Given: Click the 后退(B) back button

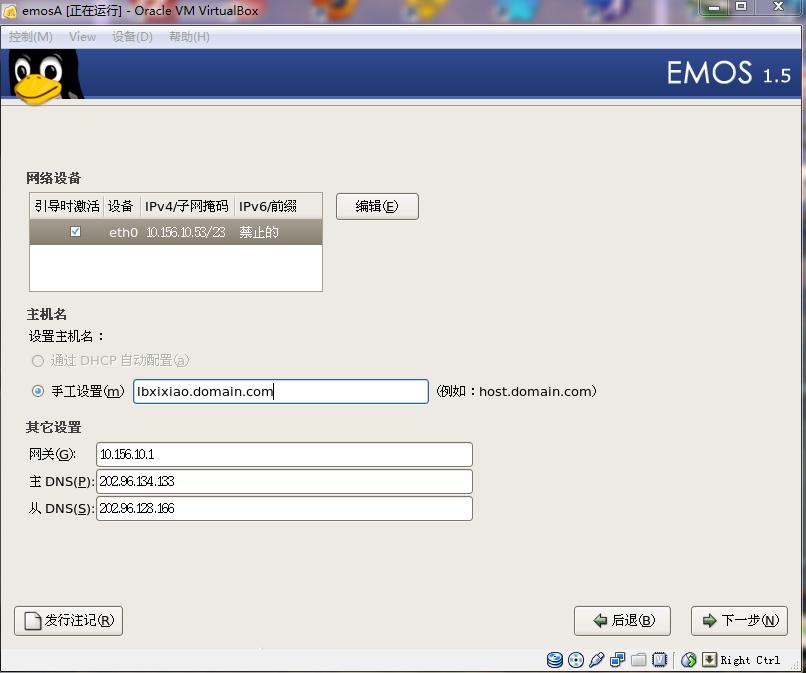Looking at the screenshot, I should (622, 620).
